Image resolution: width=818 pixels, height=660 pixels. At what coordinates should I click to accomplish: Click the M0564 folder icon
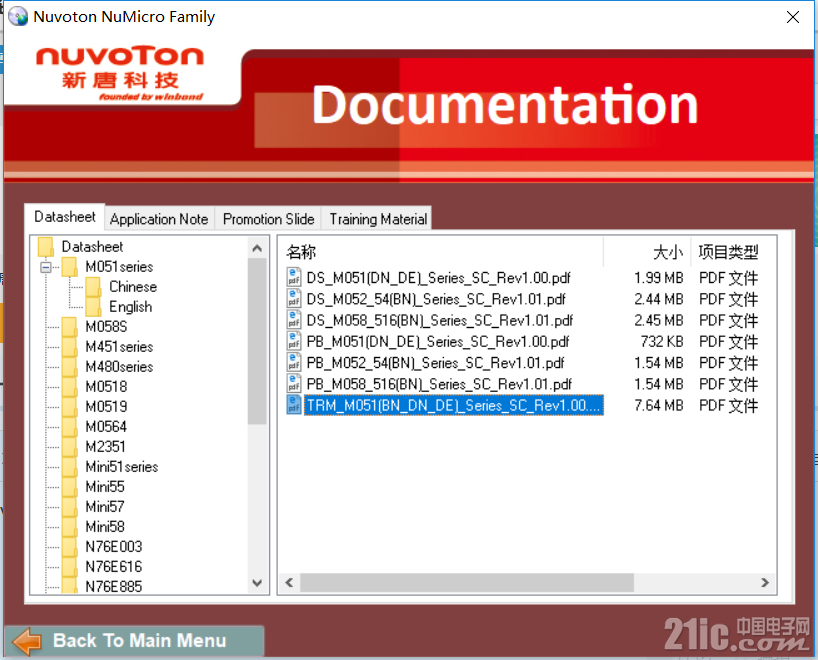tap(69, 427)
